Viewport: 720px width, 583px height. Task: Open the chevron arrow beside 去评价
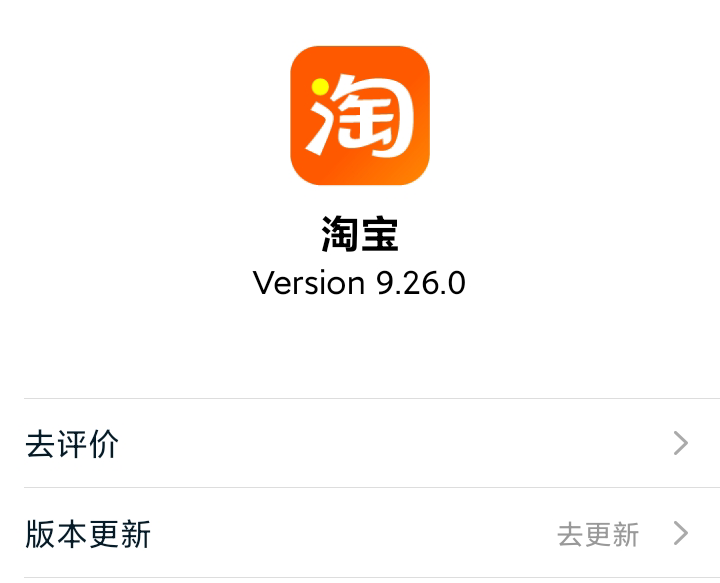coord(681,443)
